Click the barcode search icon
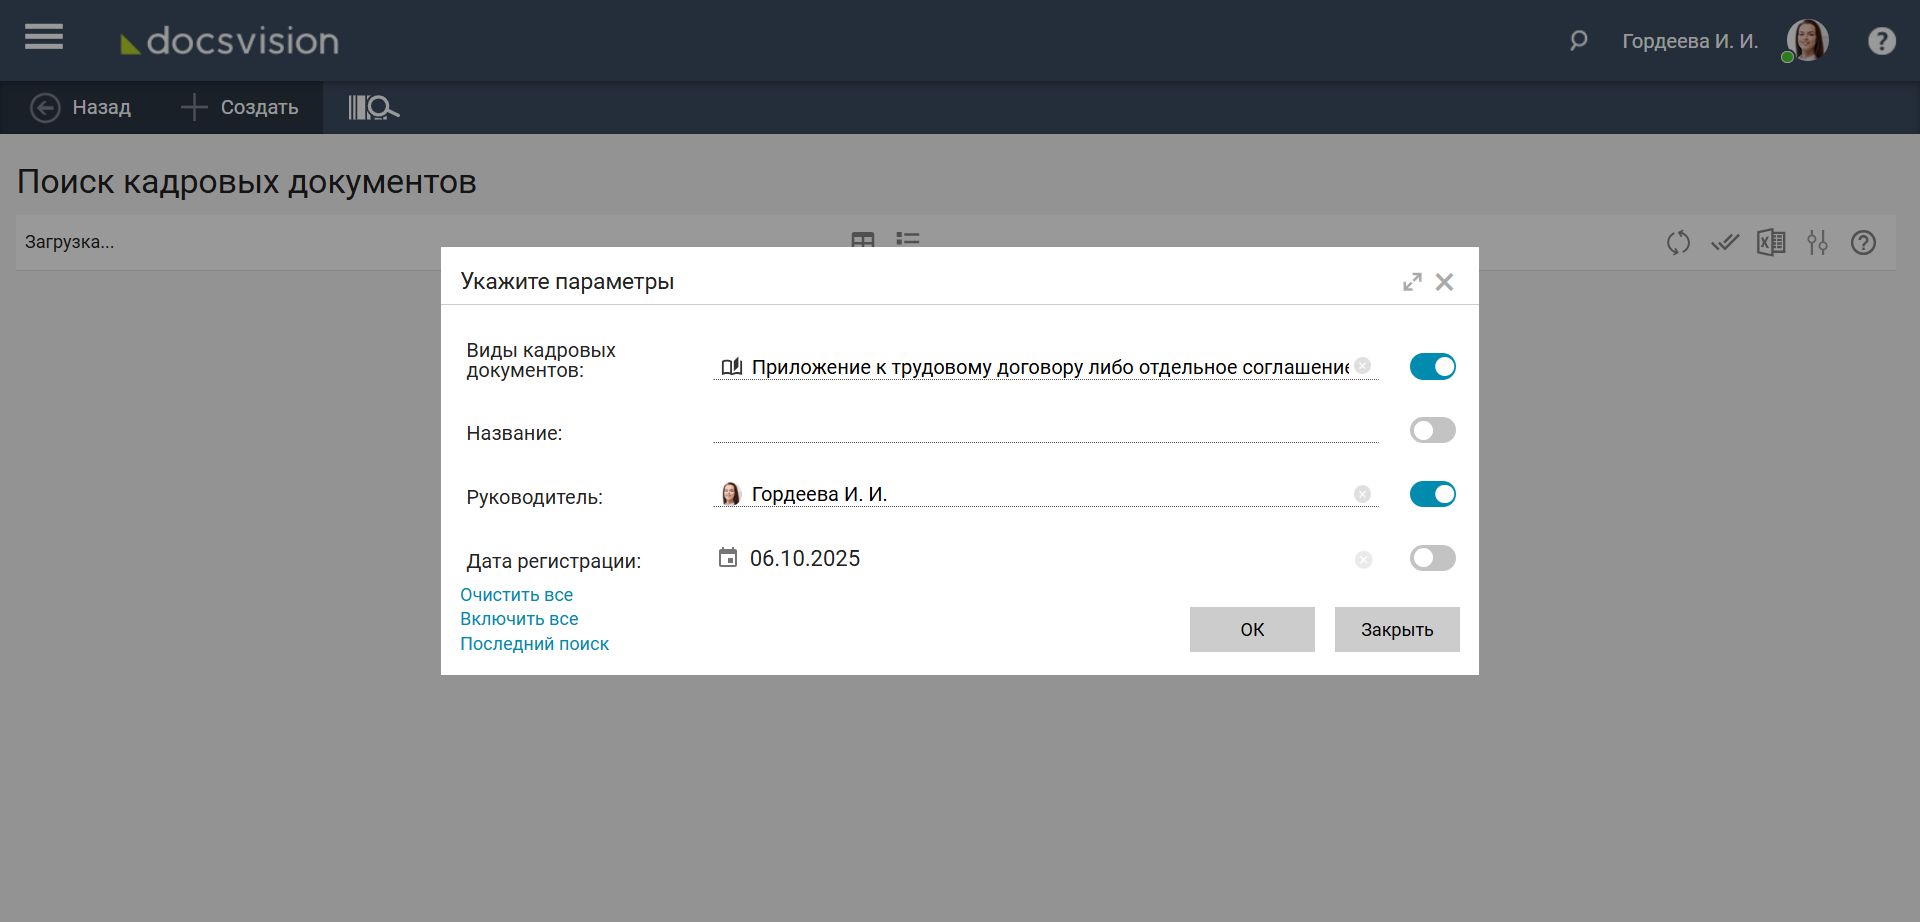The width and height of the screenshot is (1920, 922). click(x=373, y=107)
